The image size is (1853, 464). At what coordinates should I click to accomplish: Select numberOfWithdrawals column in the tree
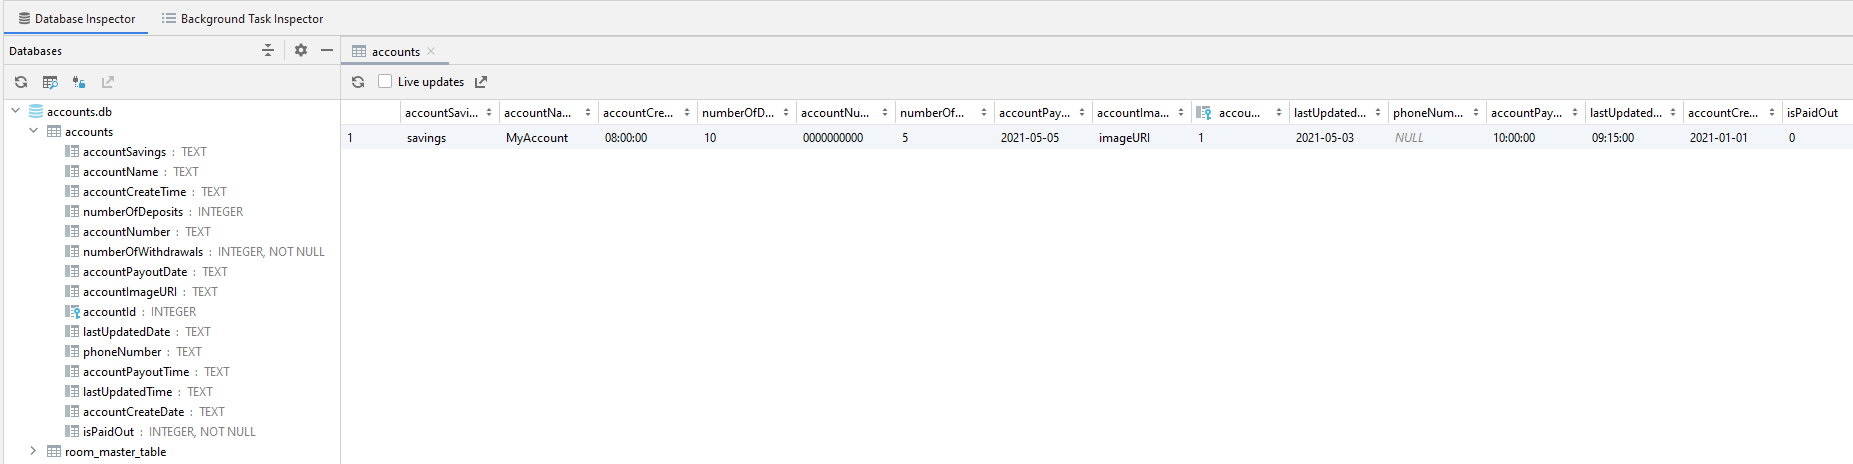[143, 252]
